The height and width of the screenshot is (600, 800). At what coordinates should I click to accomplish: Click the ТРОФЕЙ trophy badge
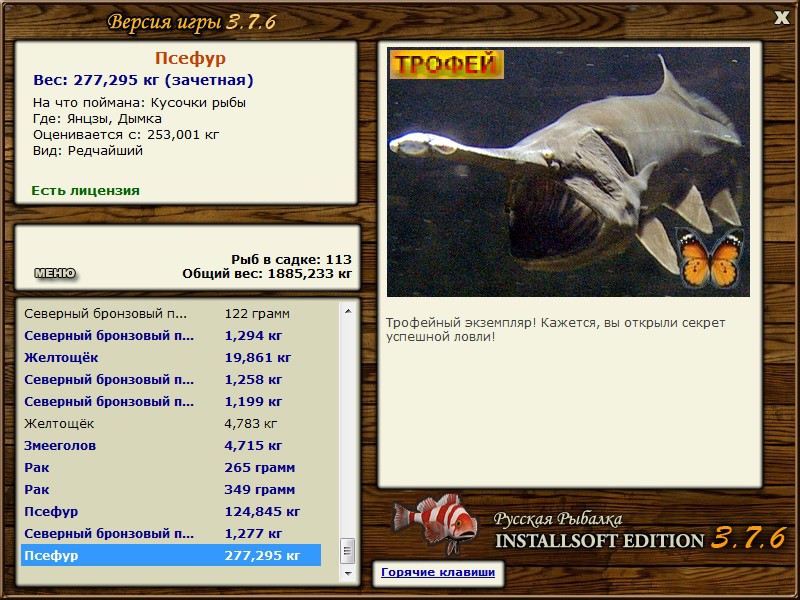446,64
